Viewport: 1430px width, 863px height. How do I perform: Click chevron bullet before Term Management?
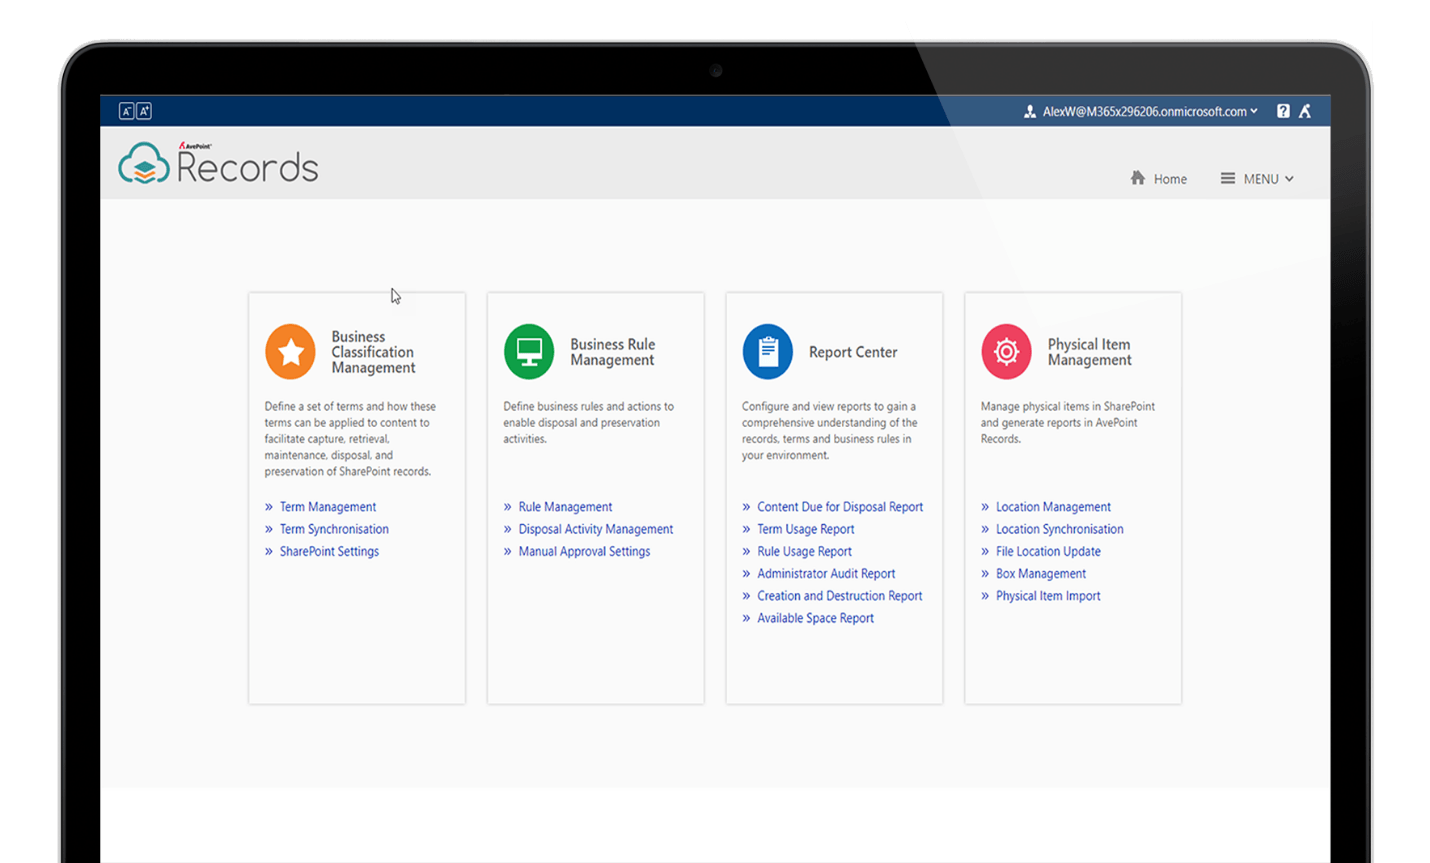(269, 507)
